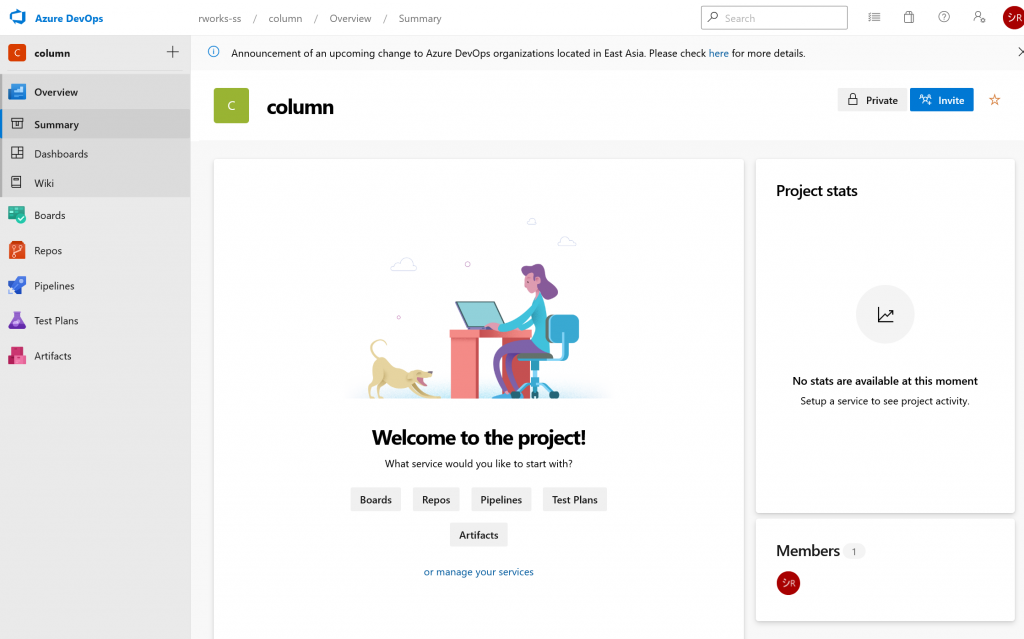Open the account avatar in top bar
This screenshot has height=639, width=1024.
(x=1014, y=18)
